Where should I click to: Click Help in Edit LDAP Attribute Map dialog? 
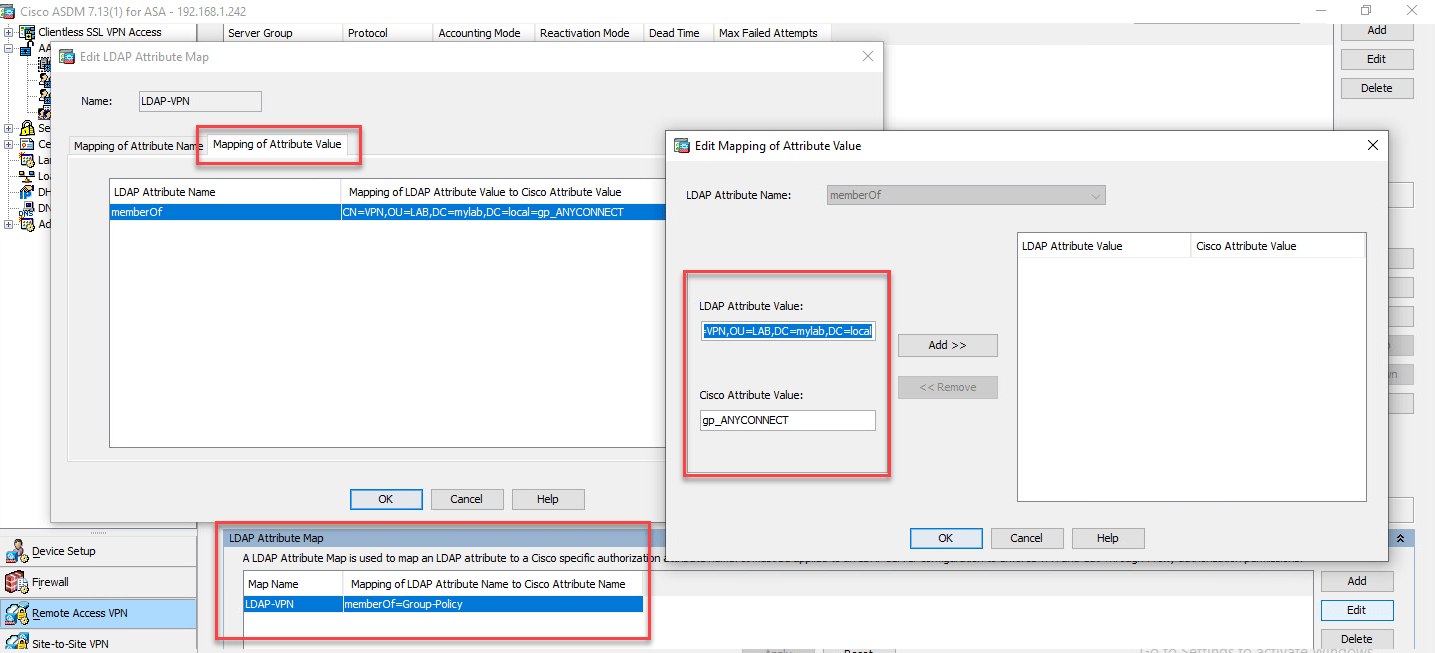coord(547,499)
